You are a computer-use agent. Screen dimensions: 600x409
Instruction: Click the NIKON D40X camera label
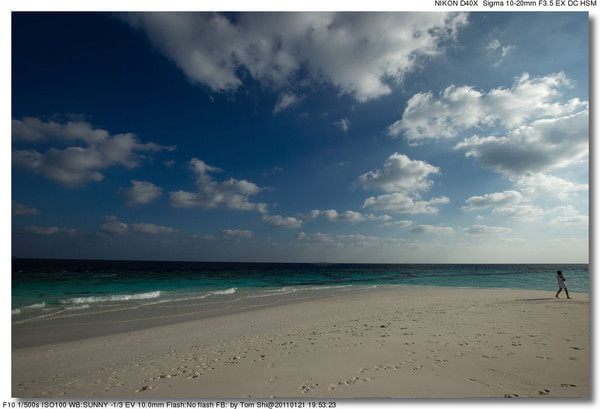click(x=456, y=4)
